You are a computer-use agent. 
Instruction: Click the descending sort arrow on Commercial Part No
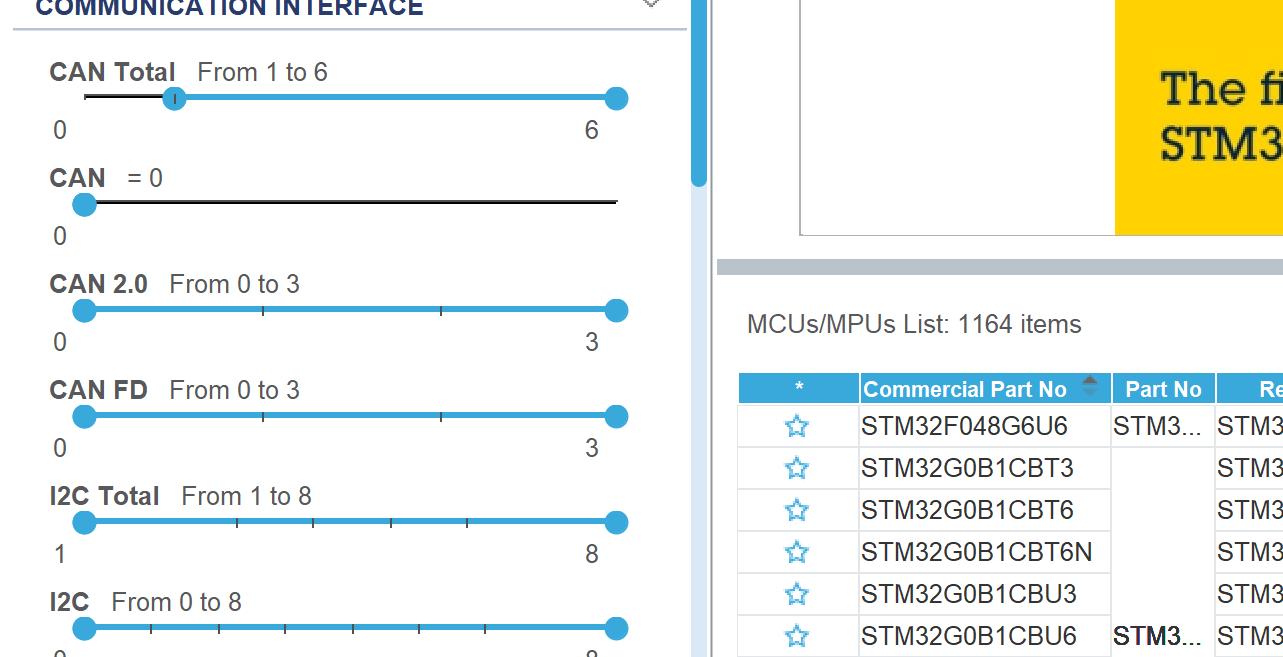pyautogui.click(x=1092, y=392)
